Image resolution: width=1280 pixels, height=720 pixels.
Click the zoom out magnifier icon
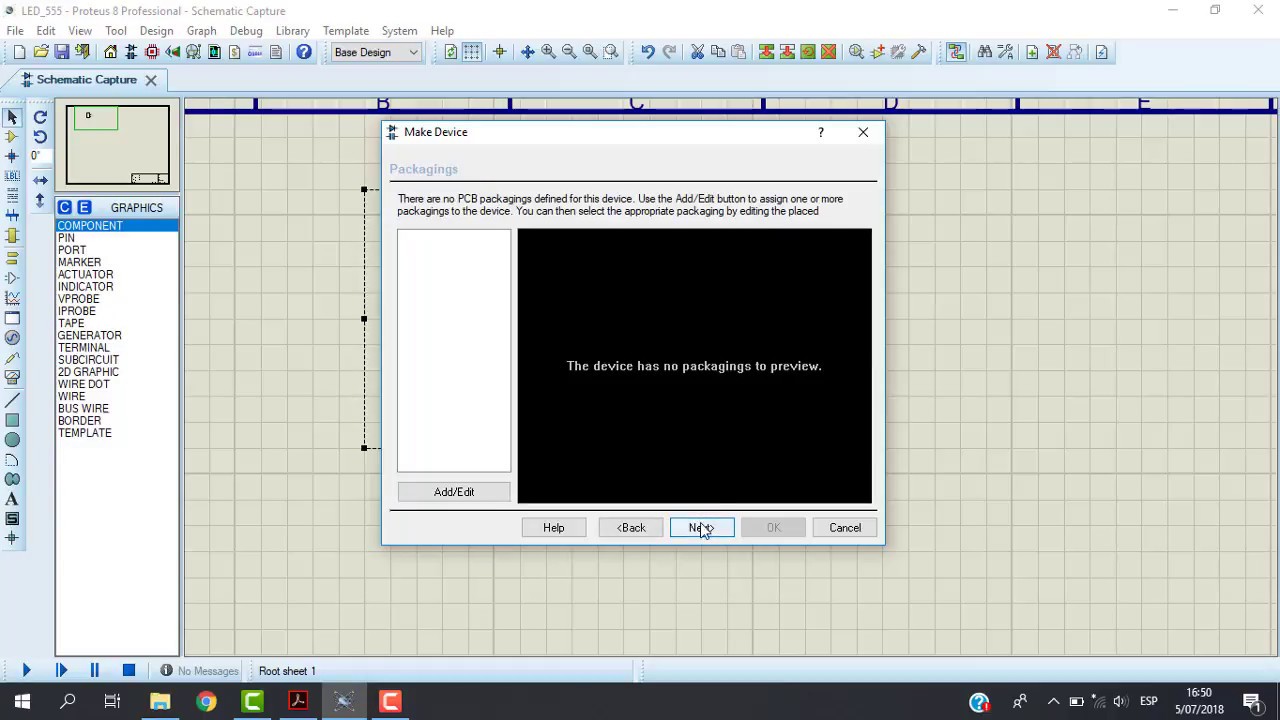569,52
